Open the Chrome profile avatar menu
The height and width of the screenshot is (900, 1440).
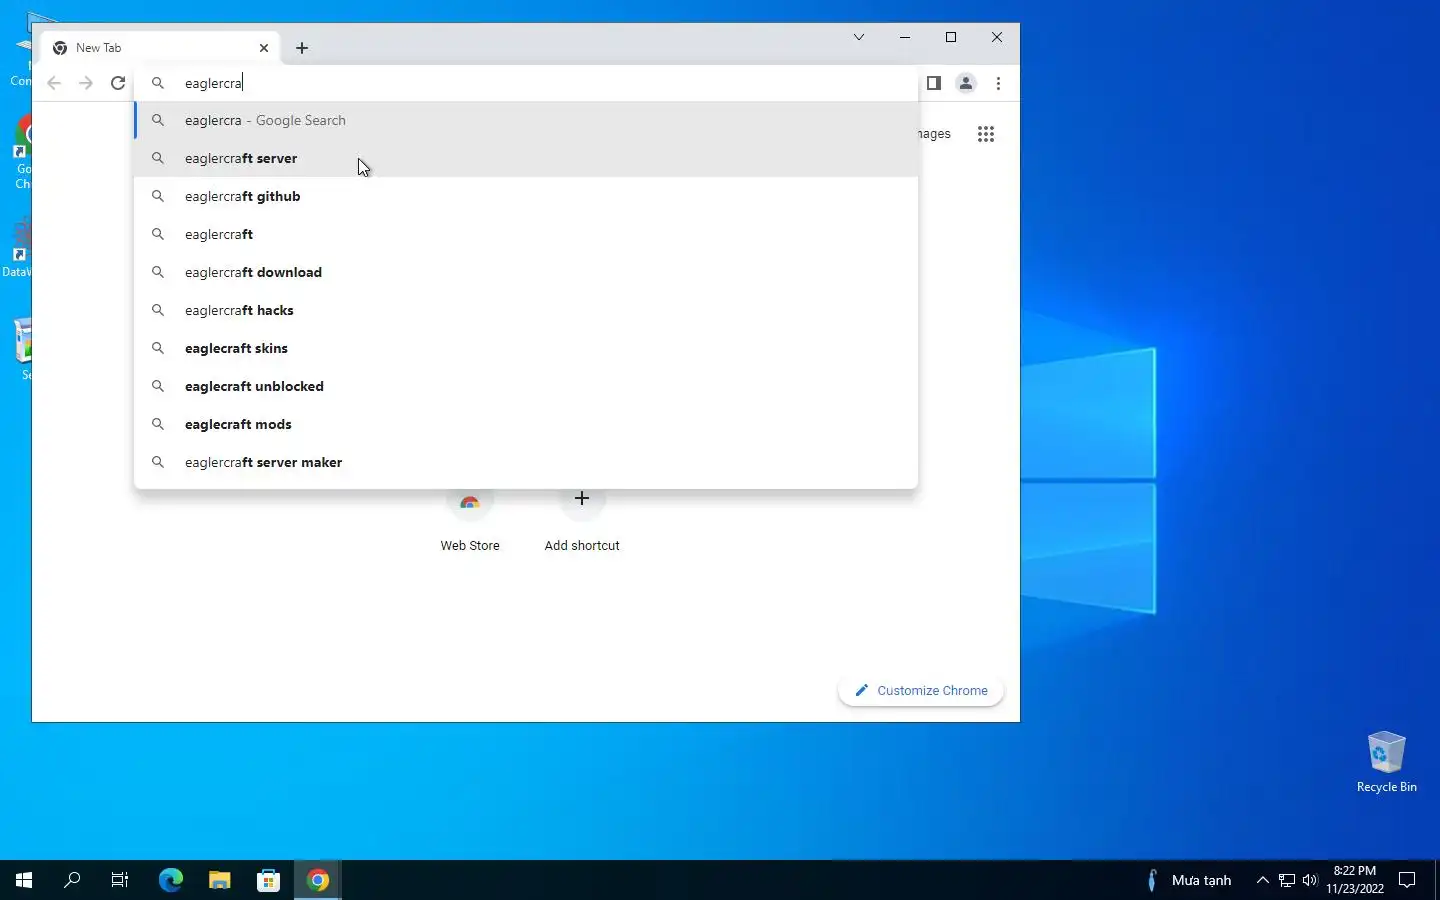(966, 83)
